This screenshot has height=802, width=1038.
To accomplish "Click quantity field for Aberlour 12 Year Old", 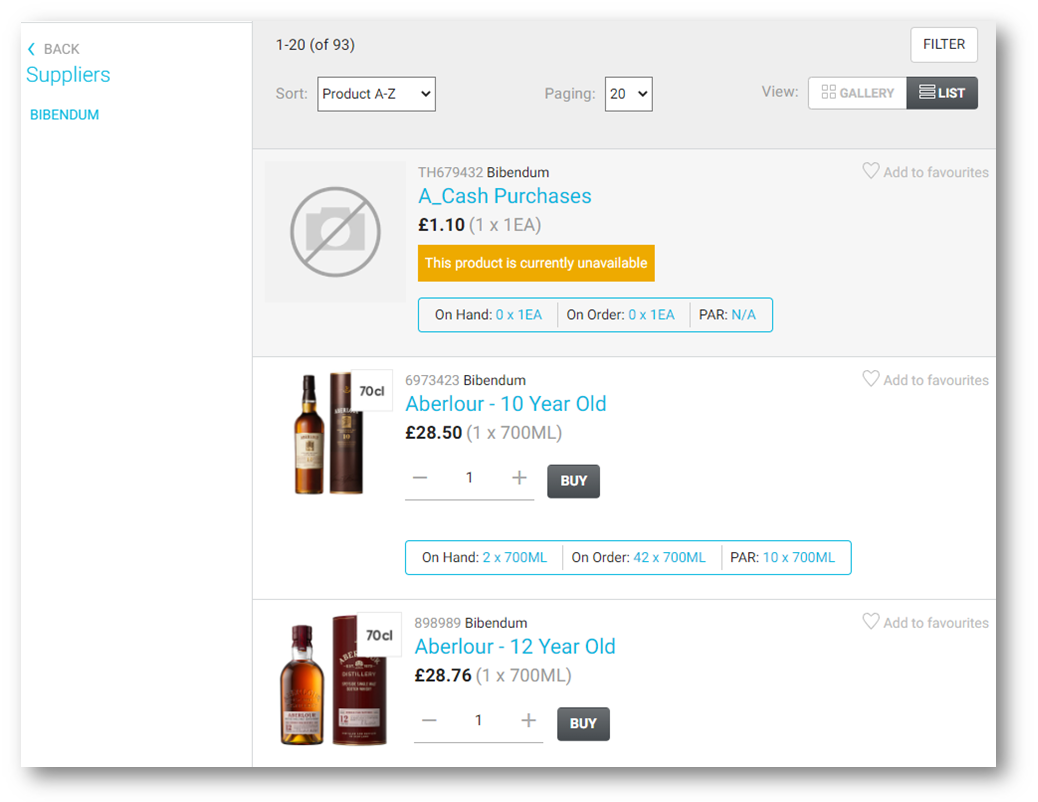I will [478, 721].
